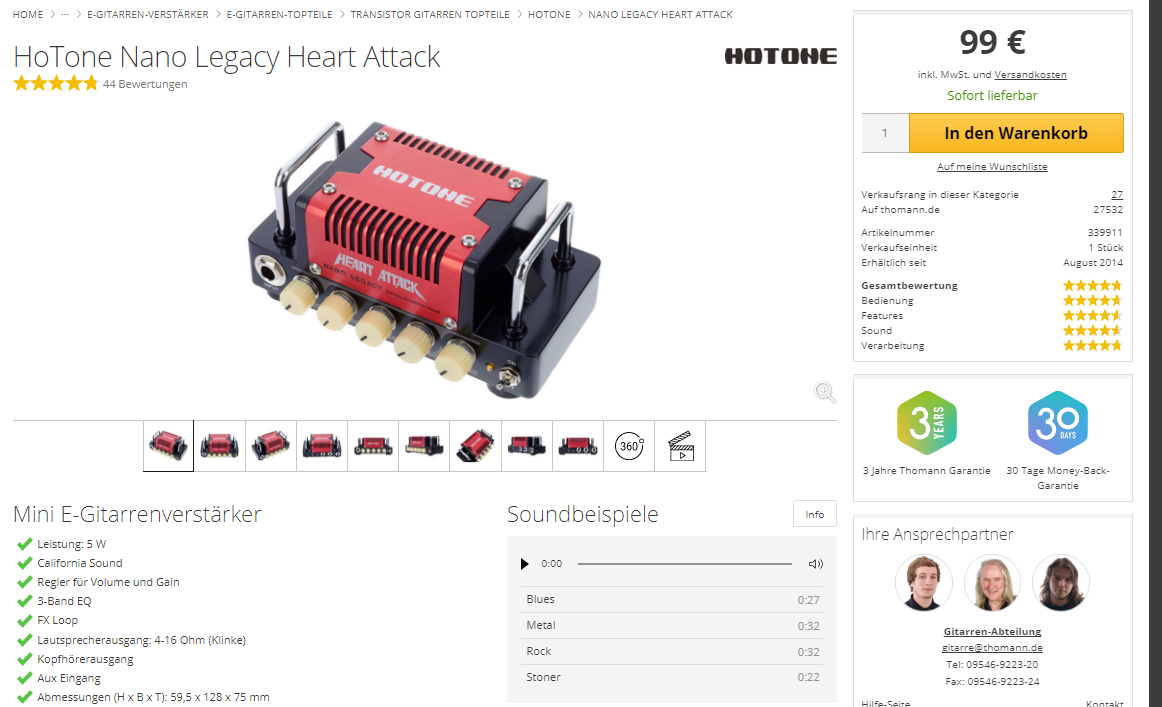Edit the quantity input field

click(x=885, y=133)
